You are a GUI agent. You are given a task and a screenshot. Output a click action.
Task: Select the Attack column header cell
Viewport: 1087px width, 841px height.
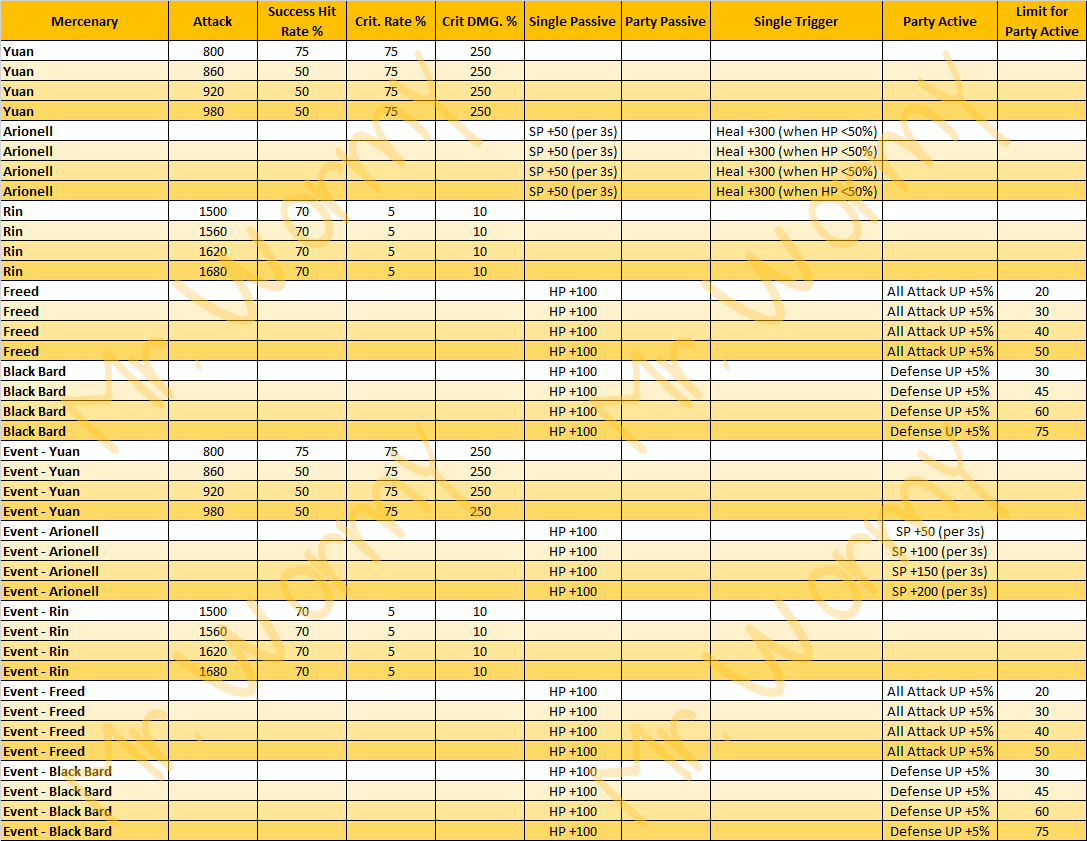pos(213,21)
